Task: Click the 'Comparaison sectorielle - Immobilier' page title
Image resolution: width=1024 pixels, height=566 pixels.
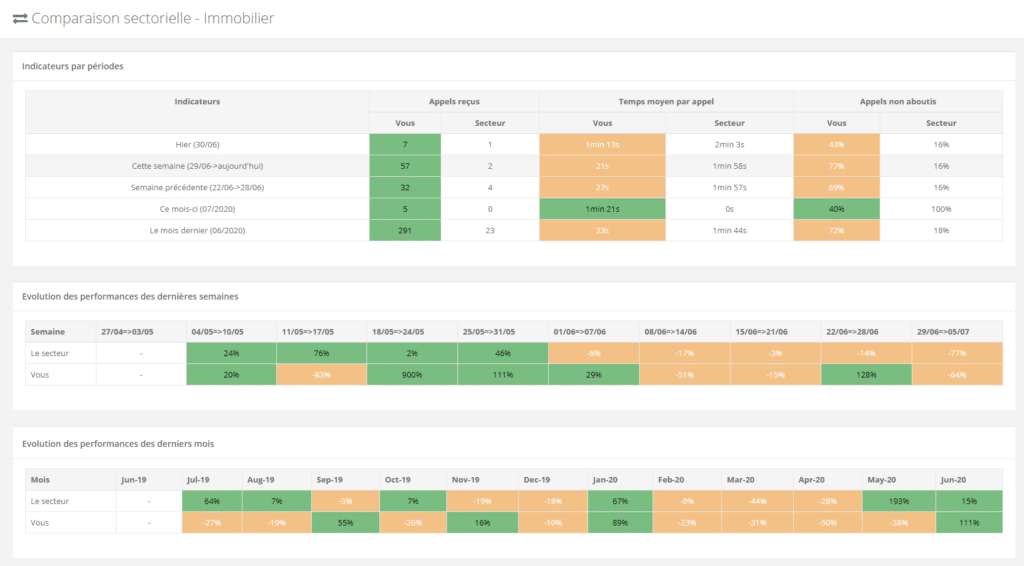Action: [x=153, y=18]
